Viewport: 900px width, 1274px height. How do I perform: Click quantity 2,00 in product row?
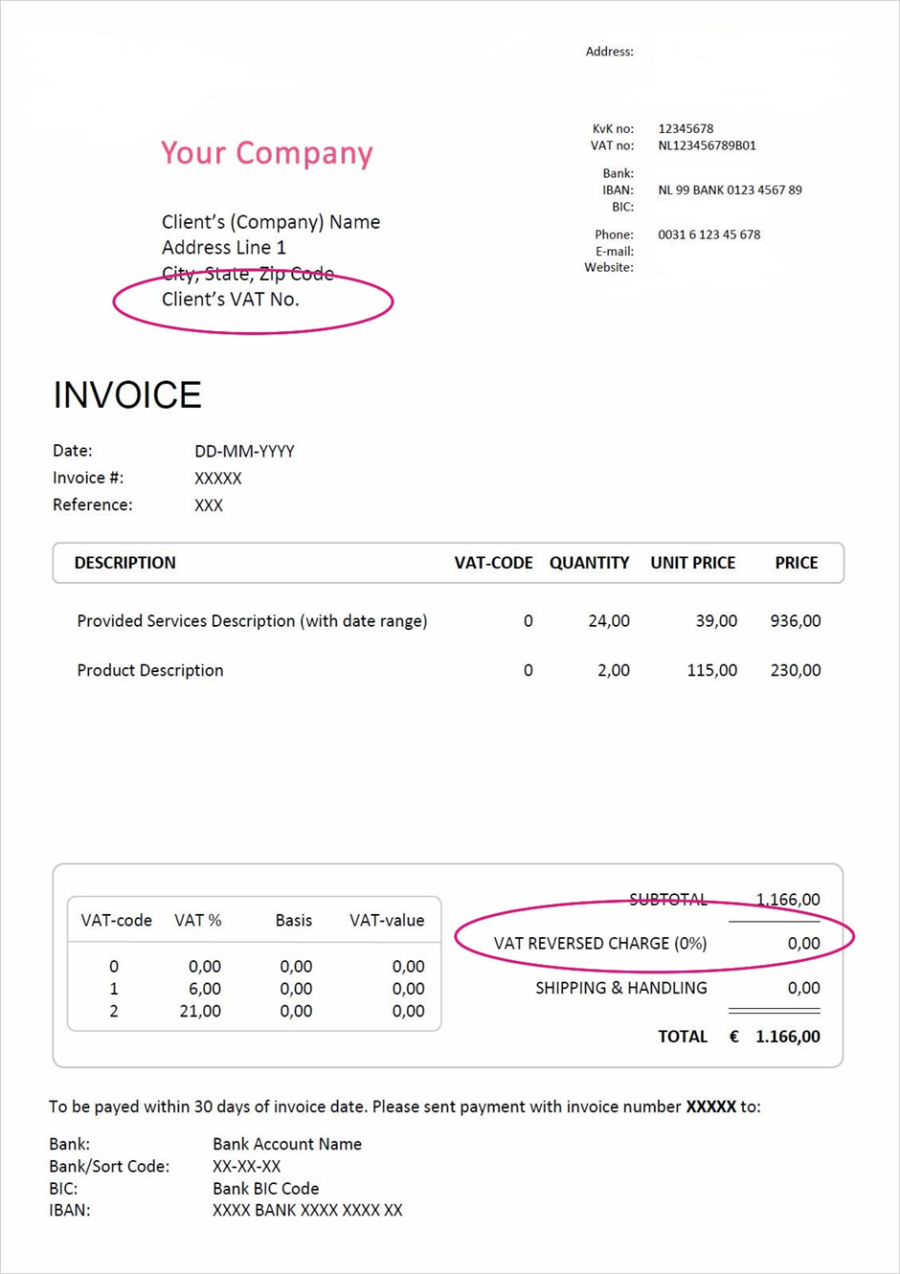pos(614,670)
